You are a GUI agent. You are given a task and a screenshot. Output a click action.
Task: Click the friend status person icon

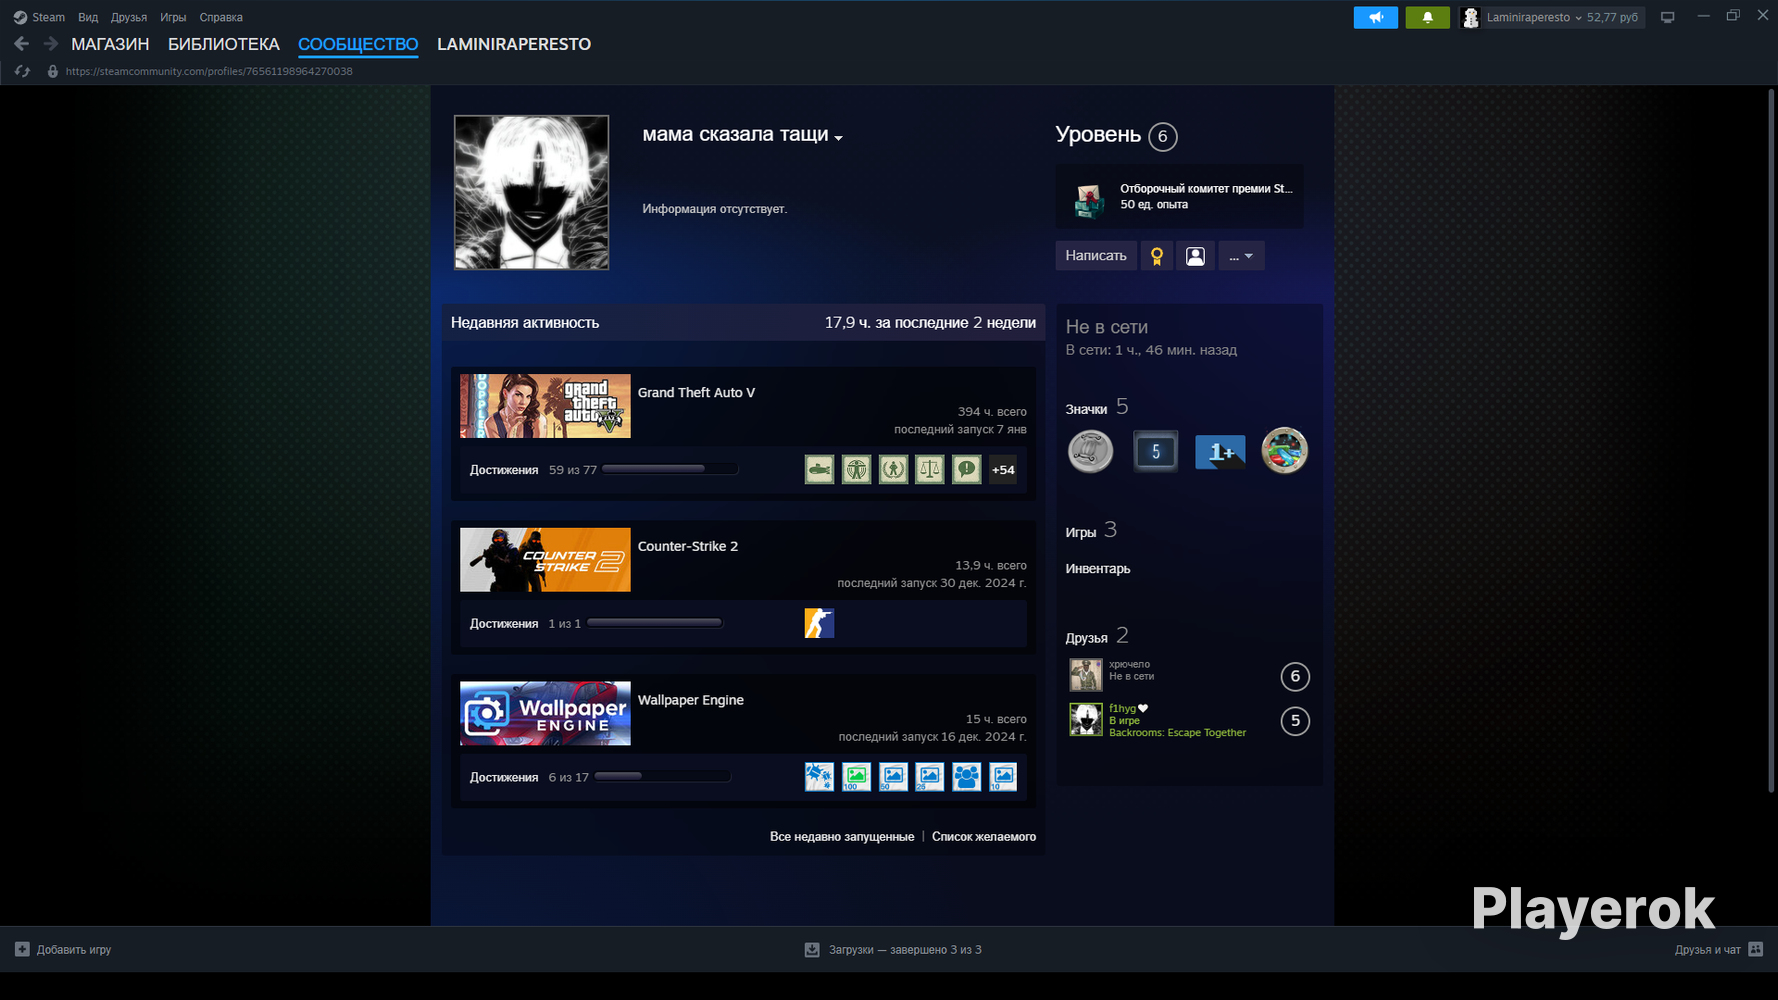click(1195, 256)
